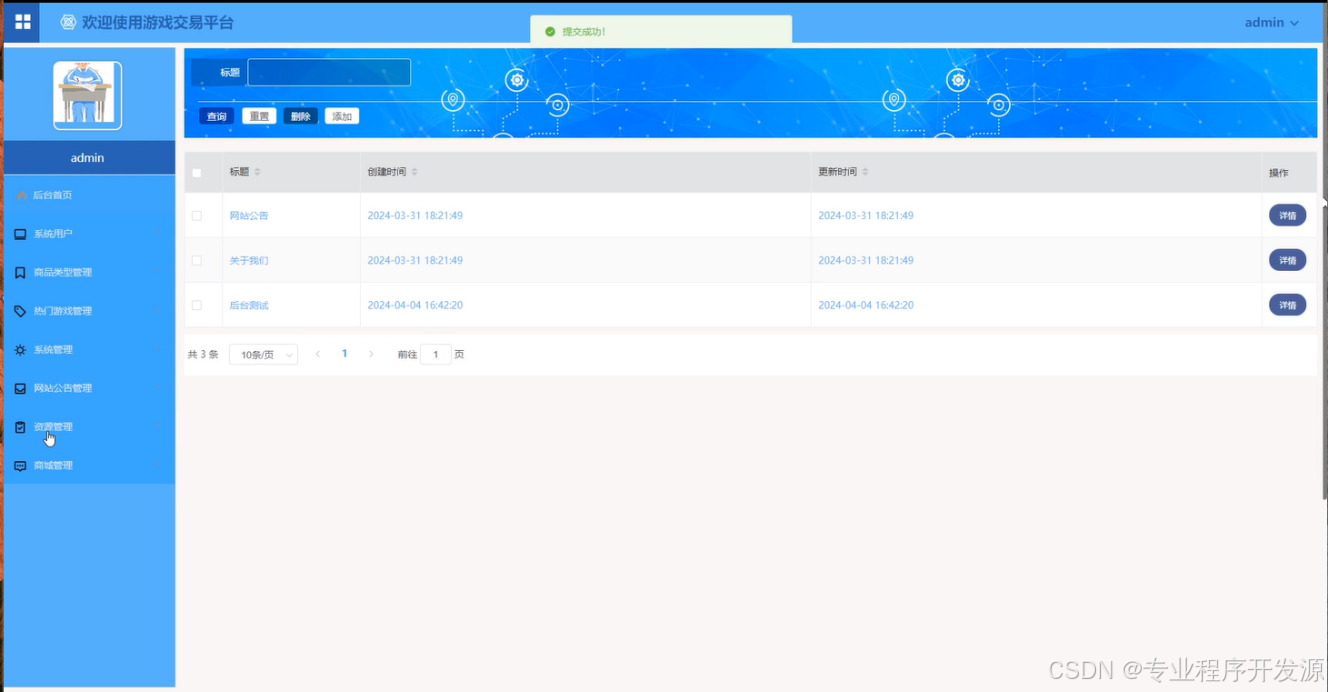Sort the table by the 标题 column arrows
The height and width of the screenshot is (692, 1328).
[257, 172]
